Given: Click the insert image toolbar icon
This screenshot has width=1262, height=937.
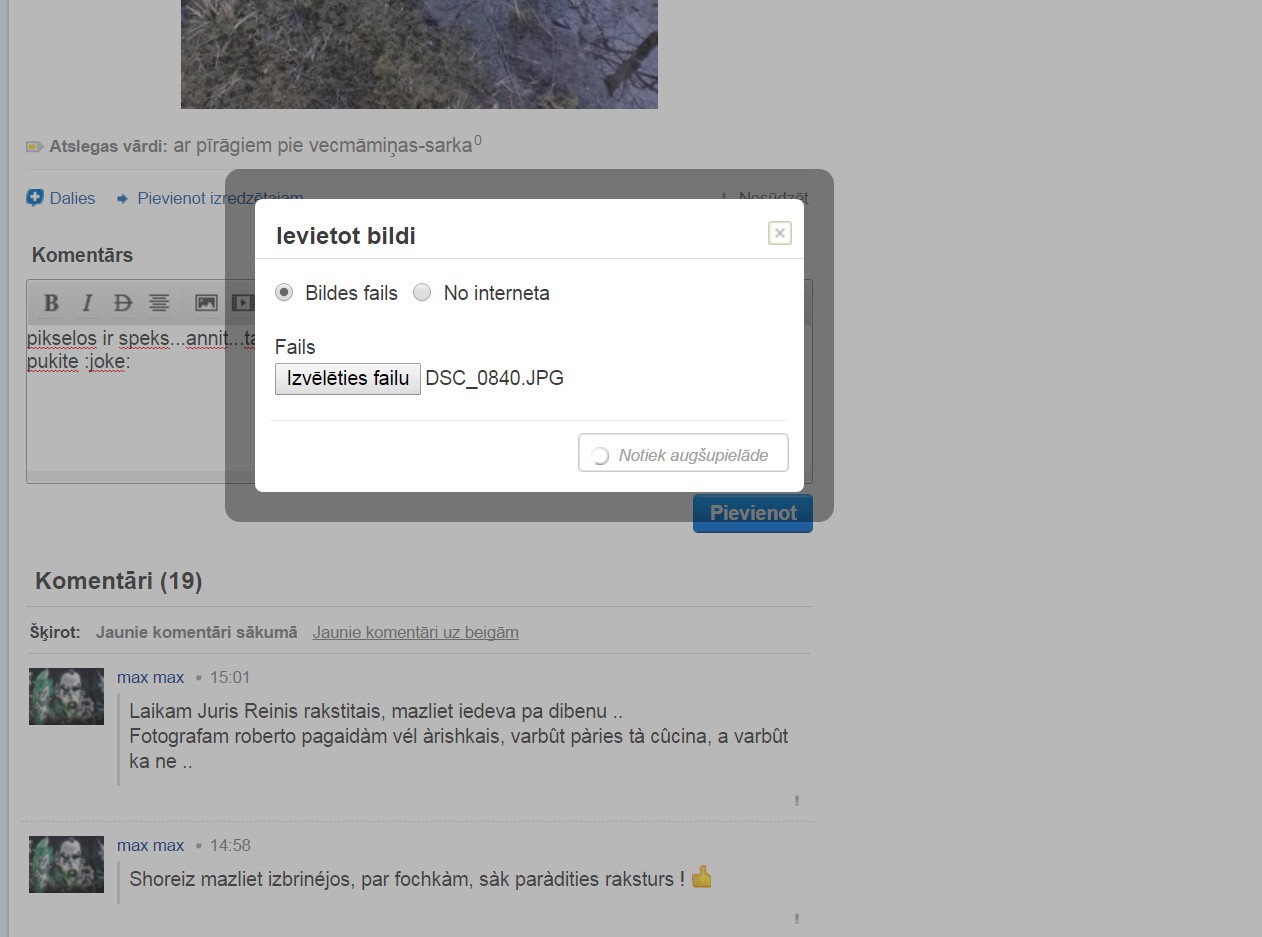Looking at the screenshot, I should click(x=206, y=303).
